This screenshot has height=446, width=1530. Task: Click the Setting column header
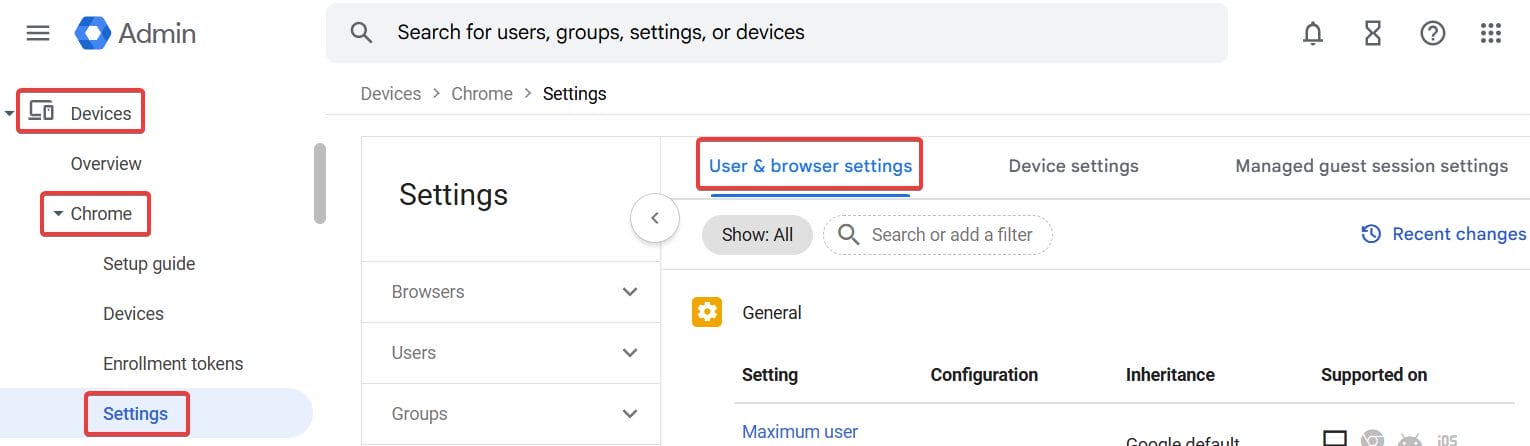[770, 375]
